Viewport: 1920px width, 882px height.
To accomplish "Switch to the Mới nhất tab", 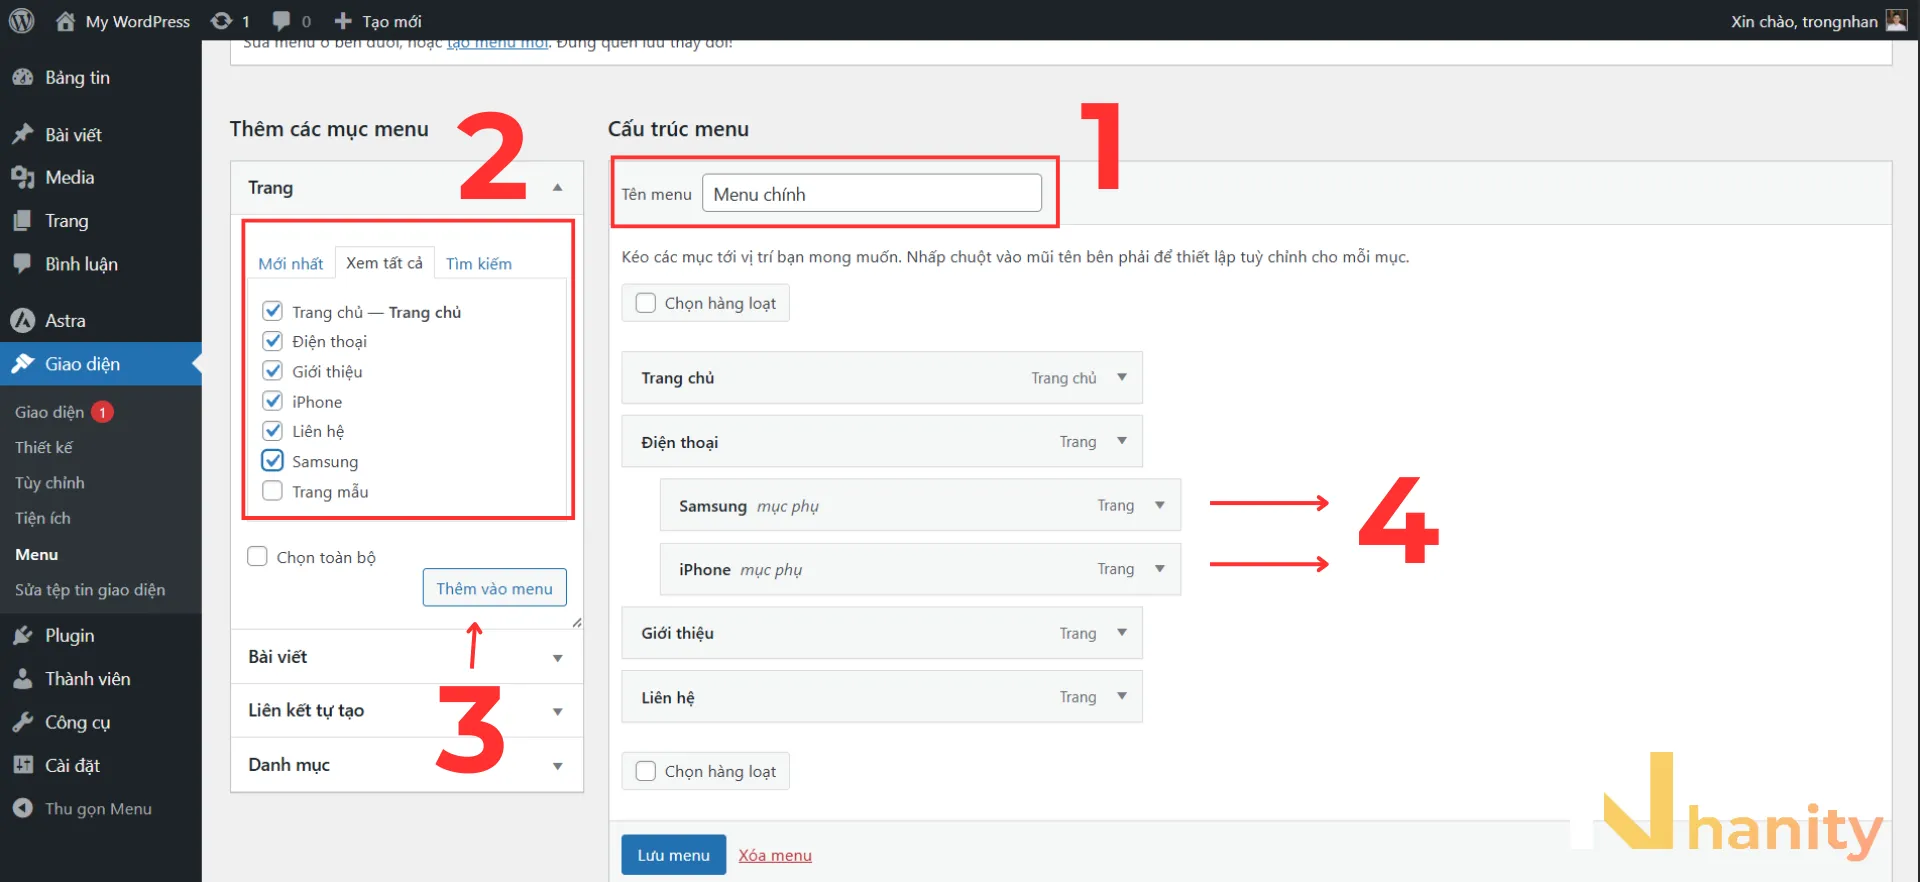I will (x=291, y=263).
